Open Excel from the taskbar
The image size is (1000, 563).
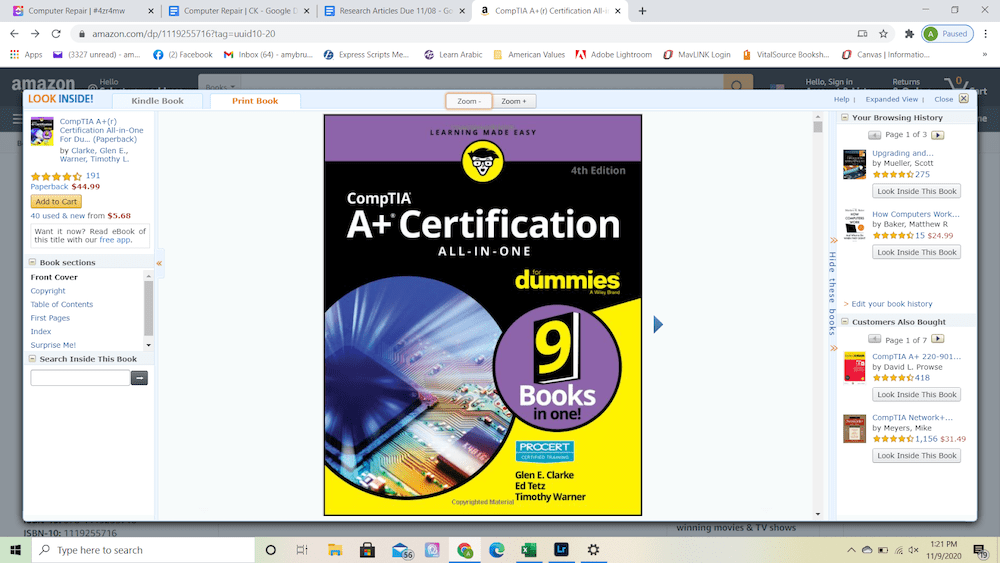coord(529,550)
